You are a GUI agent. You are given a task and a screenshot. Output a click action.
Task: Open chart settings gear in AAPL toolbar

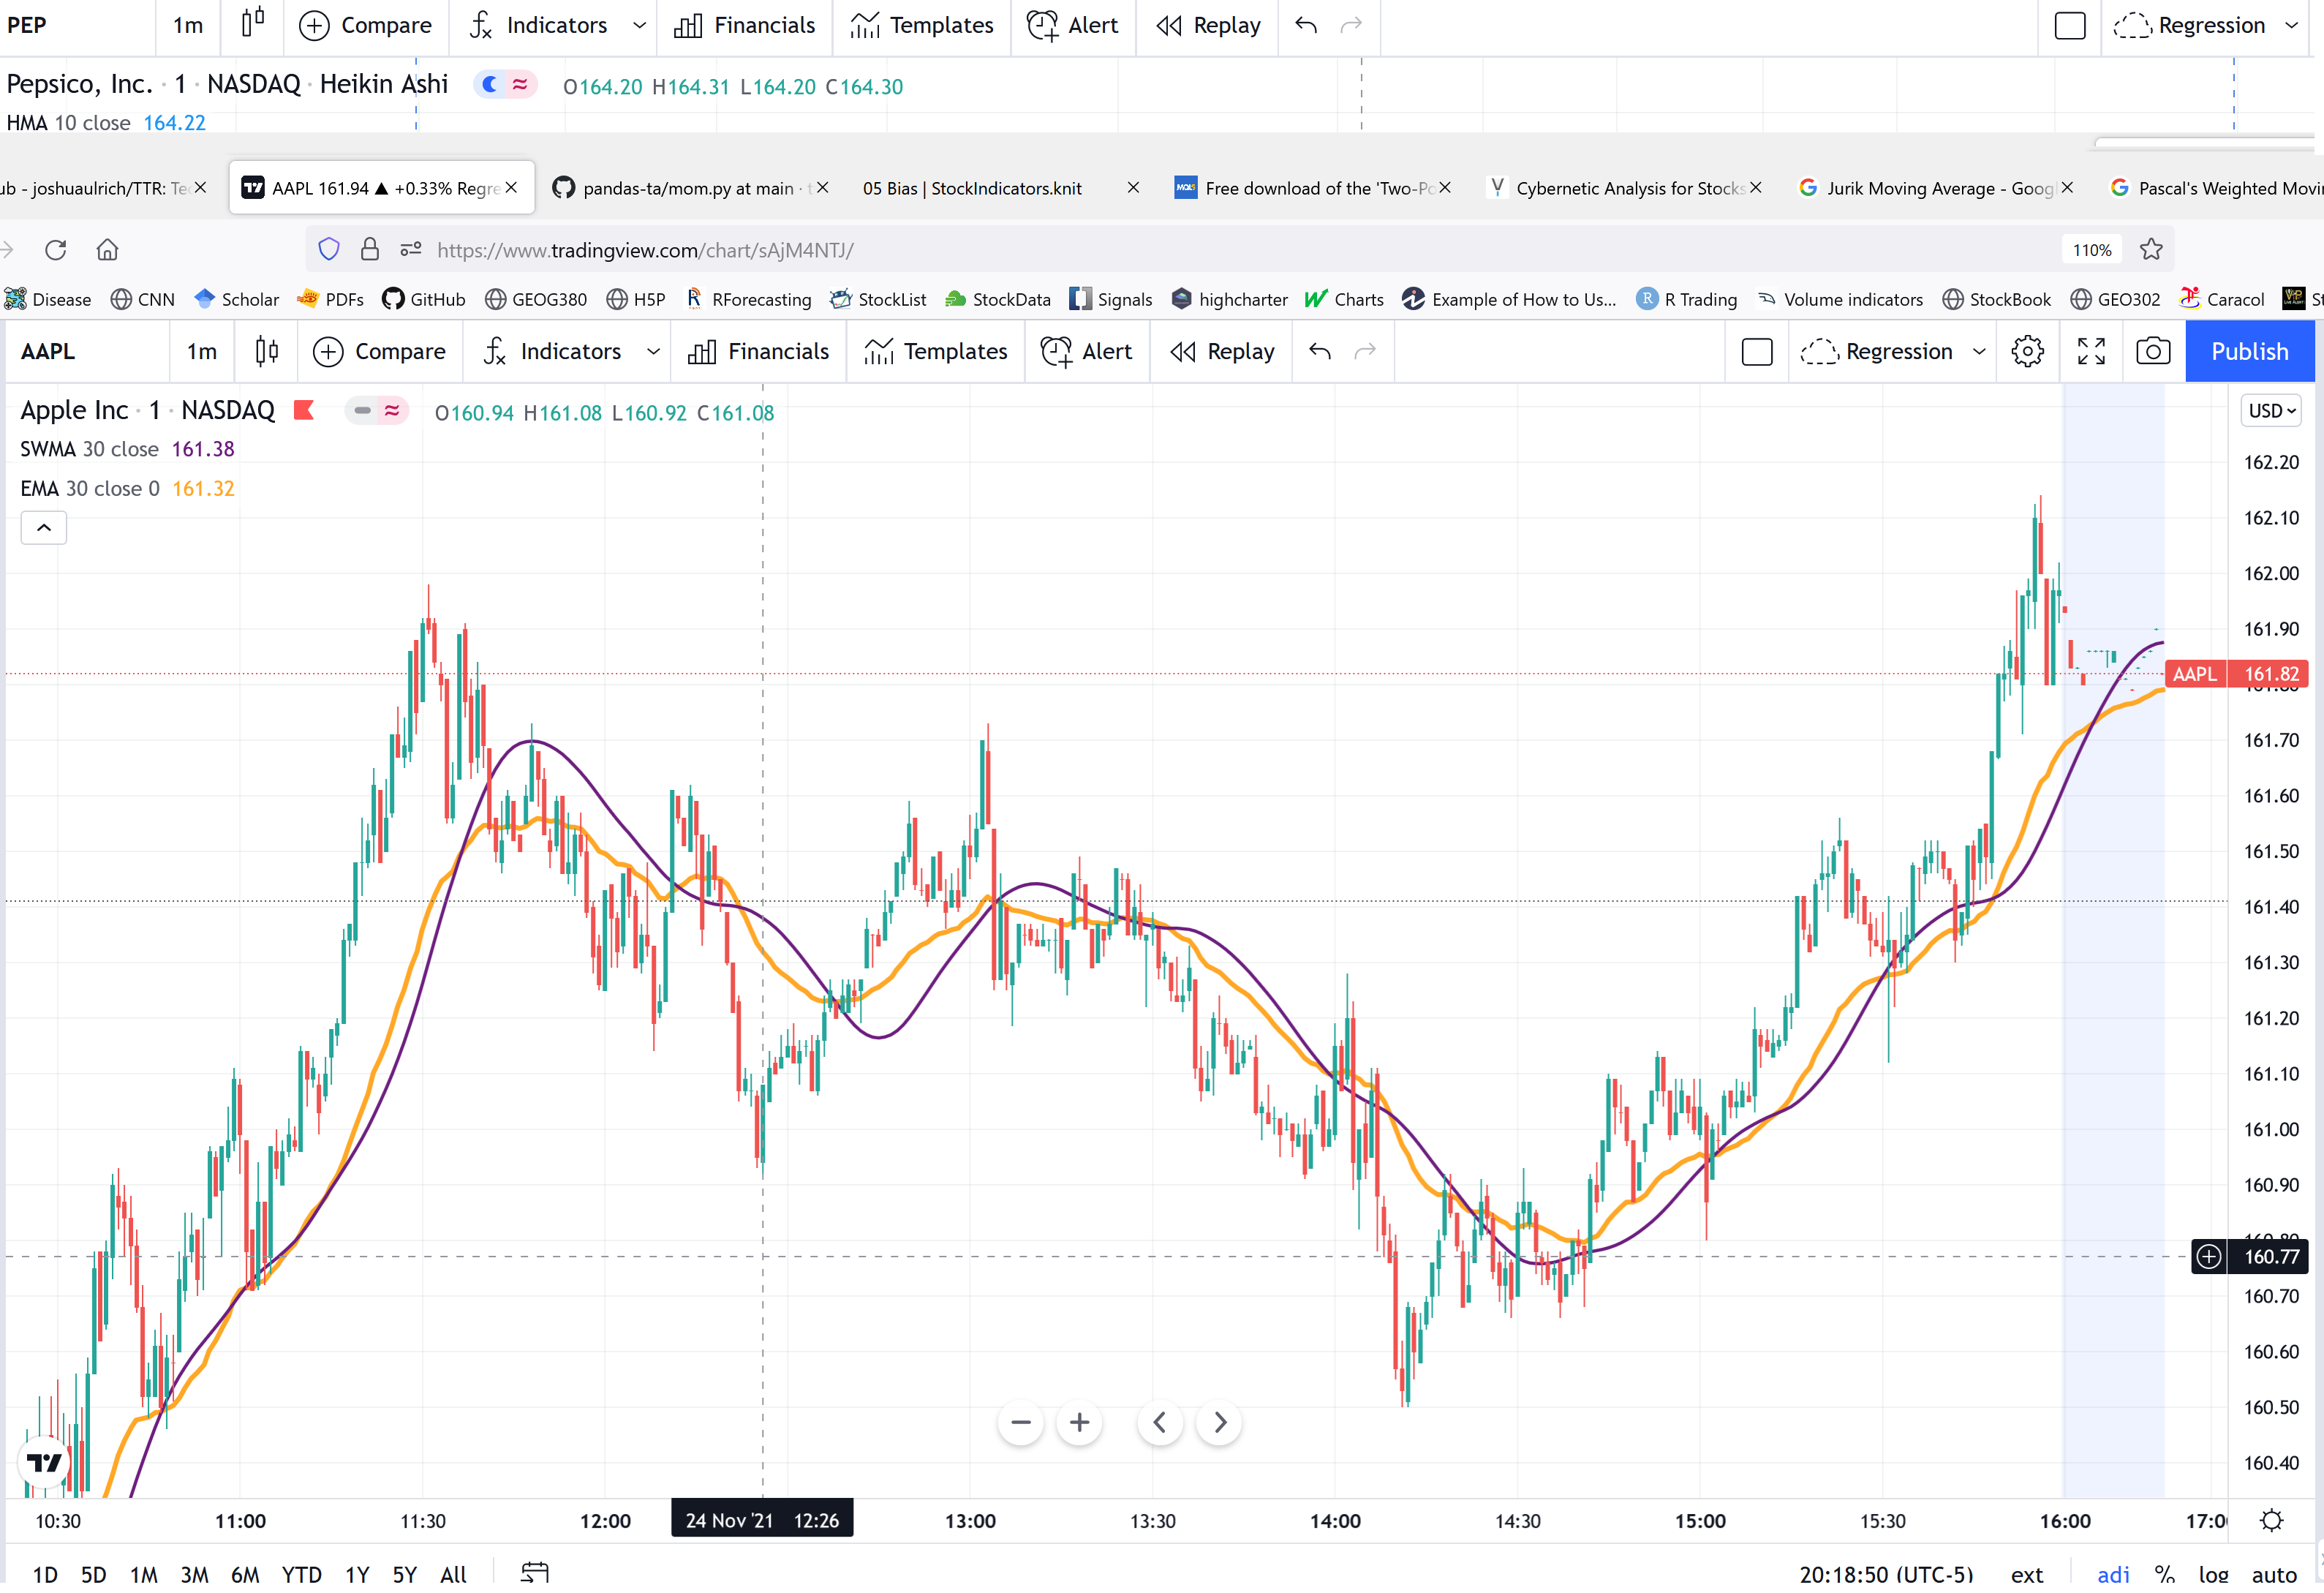pyautogui.click(x=2027, y=352)
